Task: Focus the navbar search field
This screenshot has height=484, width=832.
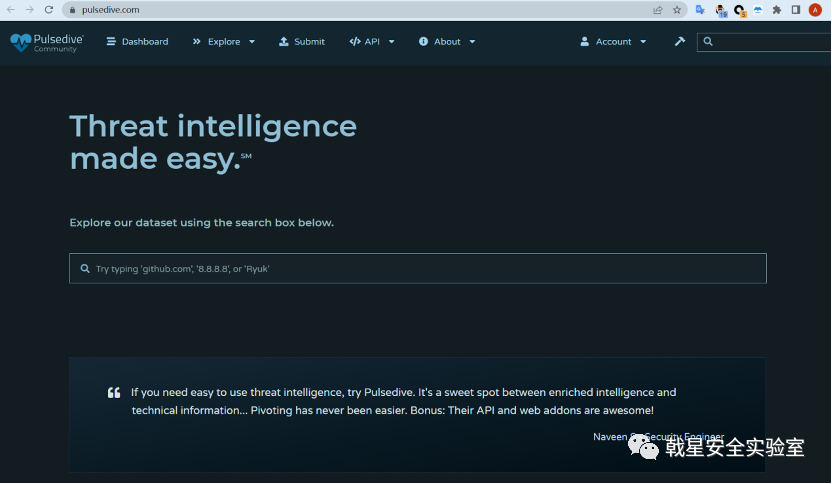Action: tap(764, 42)
